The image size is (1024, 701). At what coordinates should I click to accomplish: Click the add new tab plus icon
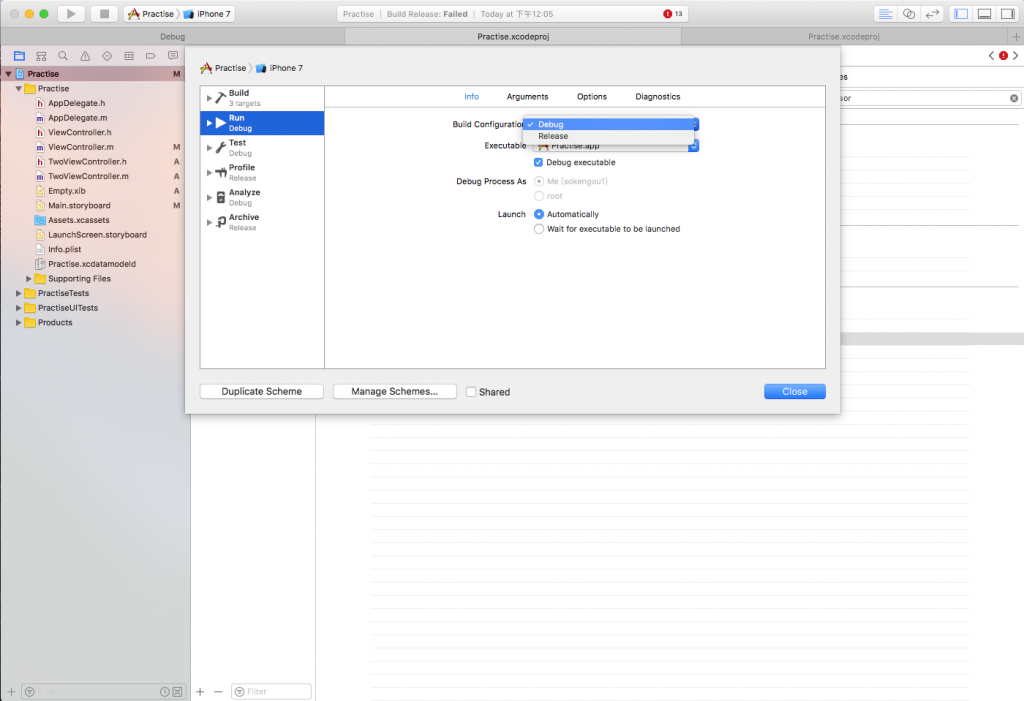pyautogui.click(x=1016, y=37)
